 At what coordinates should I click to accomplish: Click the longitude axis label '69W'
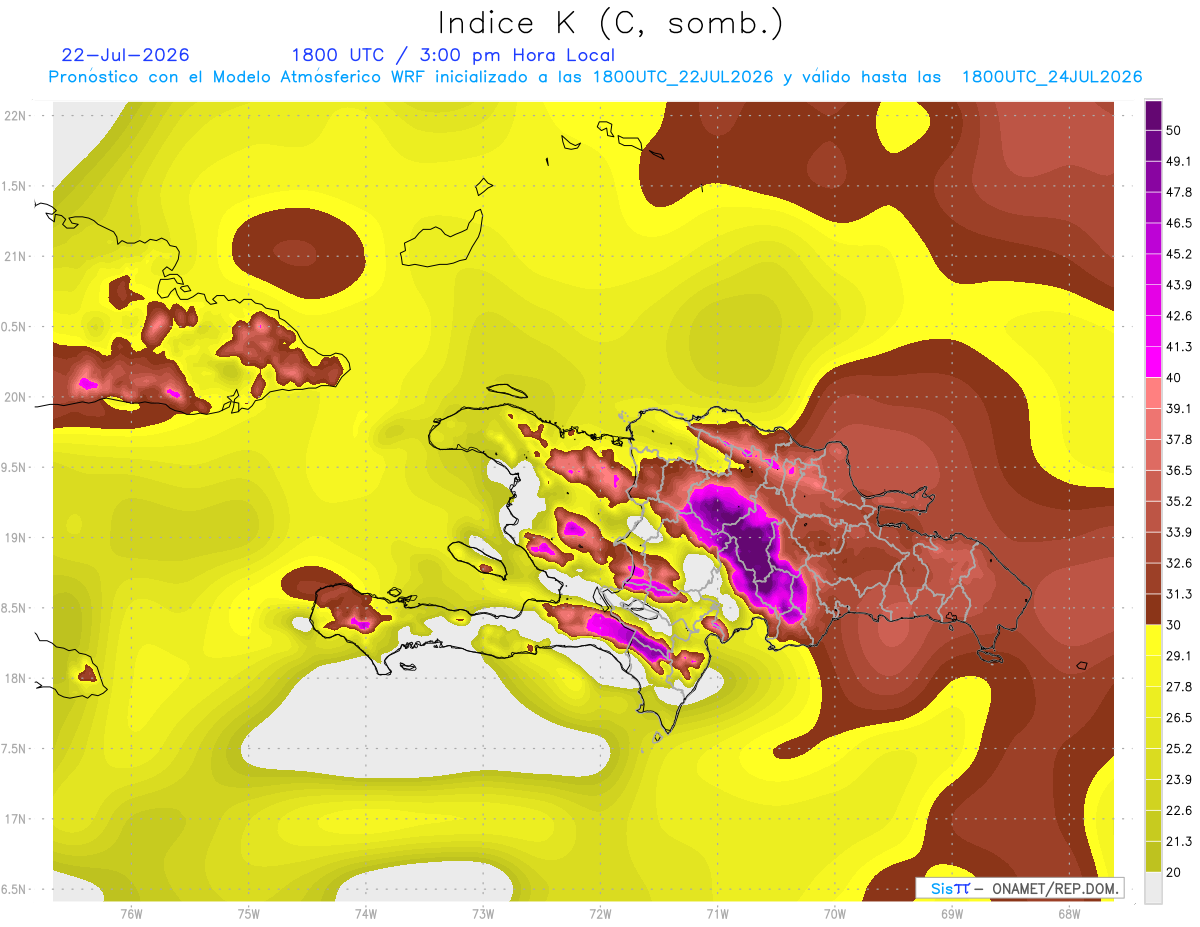click(x=952, y=913)
